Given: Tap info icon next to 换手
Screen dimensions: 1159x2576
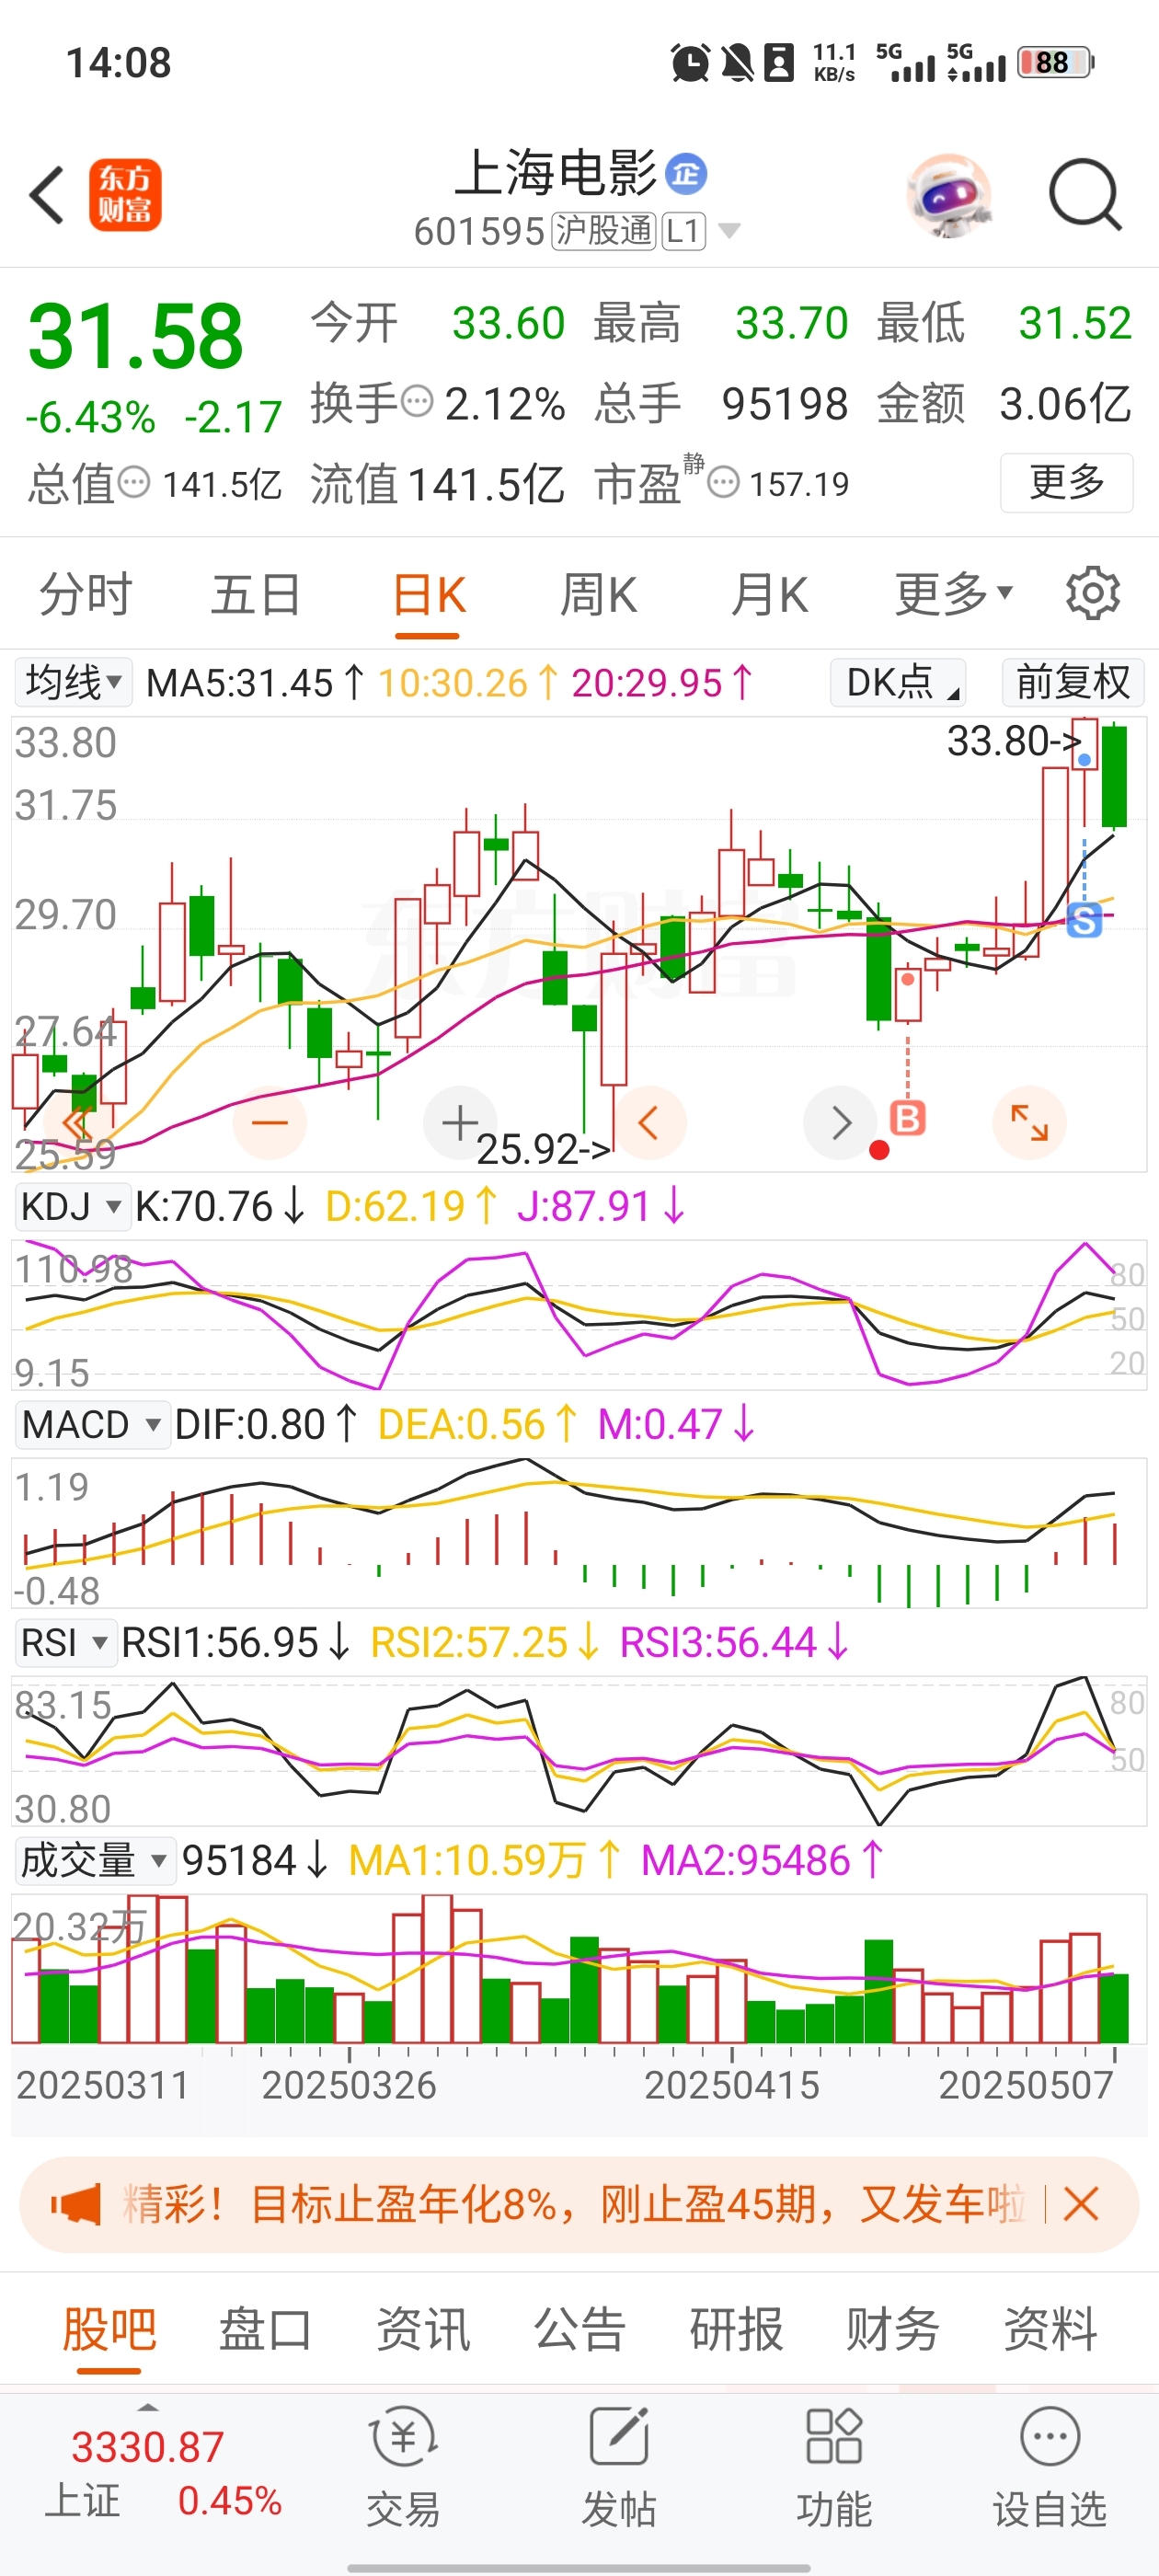Looking at the screenshot, I should [x=417, y=402].
